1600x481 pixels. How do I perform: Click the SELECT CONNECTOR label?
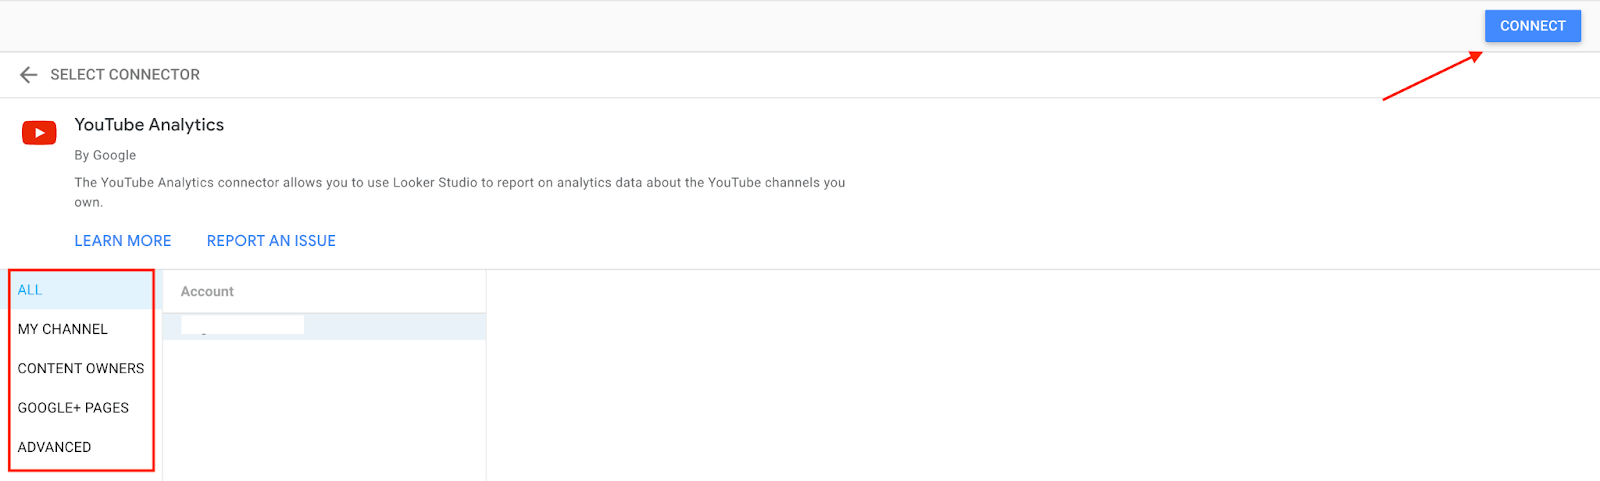click(x=125, y=75)
